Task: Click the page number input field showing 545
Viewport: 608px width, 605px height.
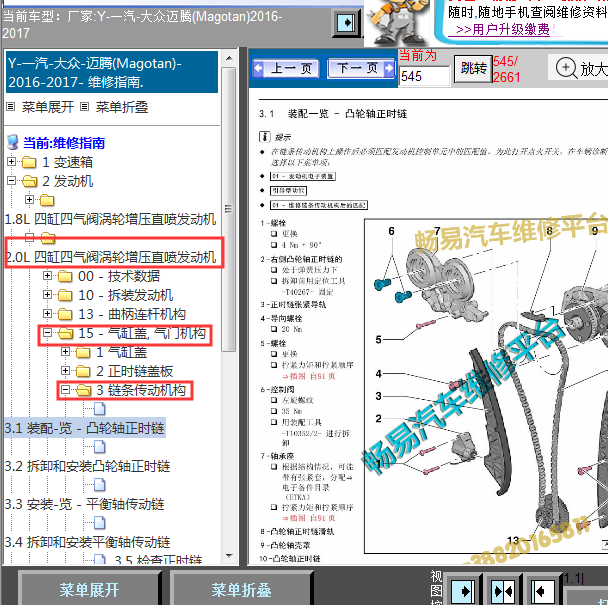Action: [424, 76]
